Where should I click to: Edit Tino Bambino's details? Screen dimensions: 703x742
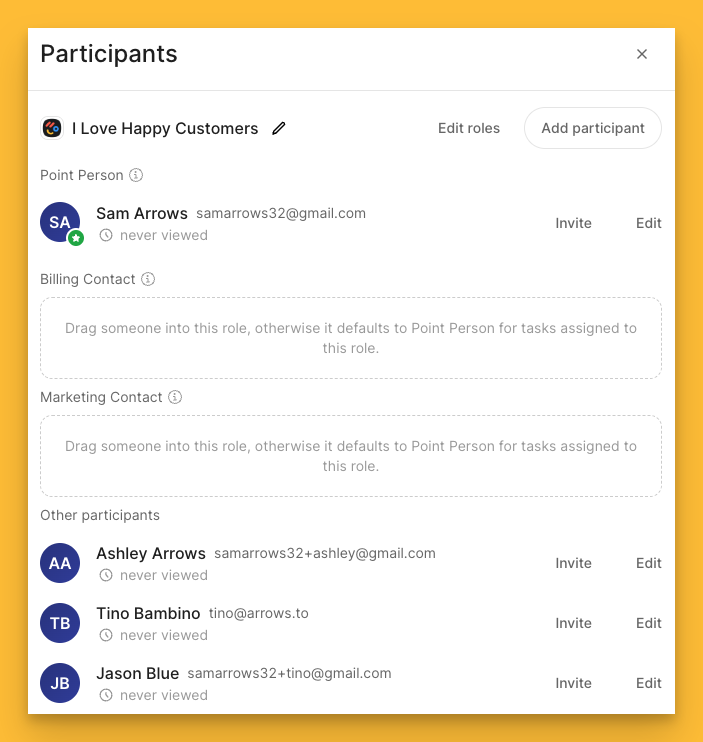pyautogui.click(x=649, y=623)
